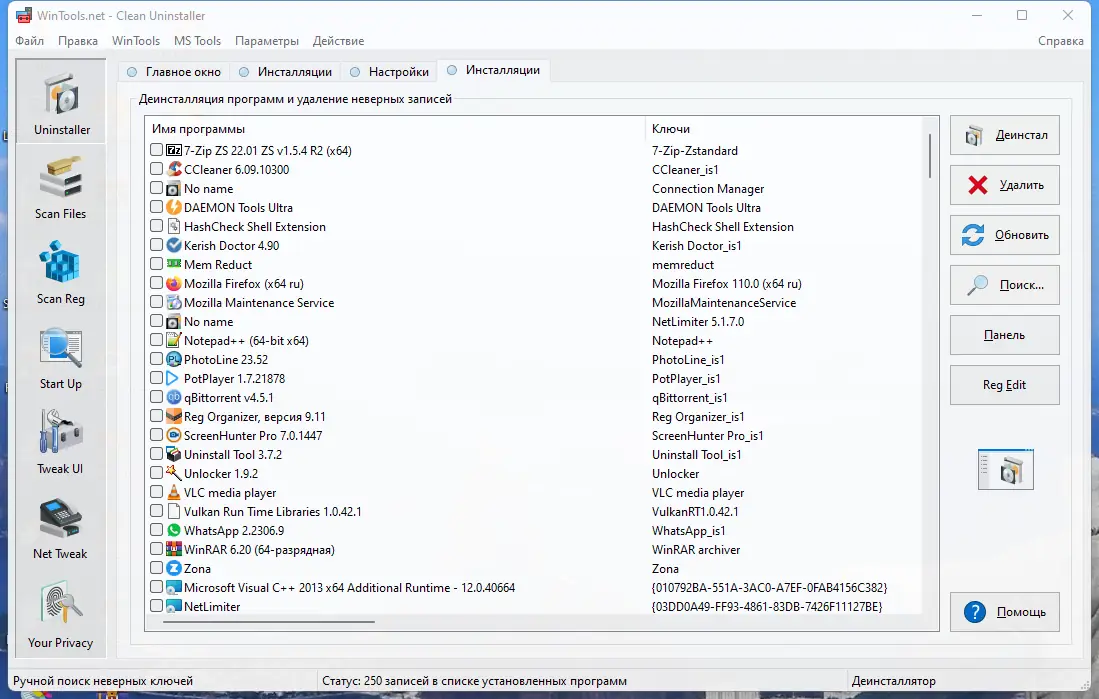The height and width of the screenshot is (699, 1099).
Task: Tick the Mozilla Maintenance Service checkbox
Action: pyautogui.click(x=156, y=302)
